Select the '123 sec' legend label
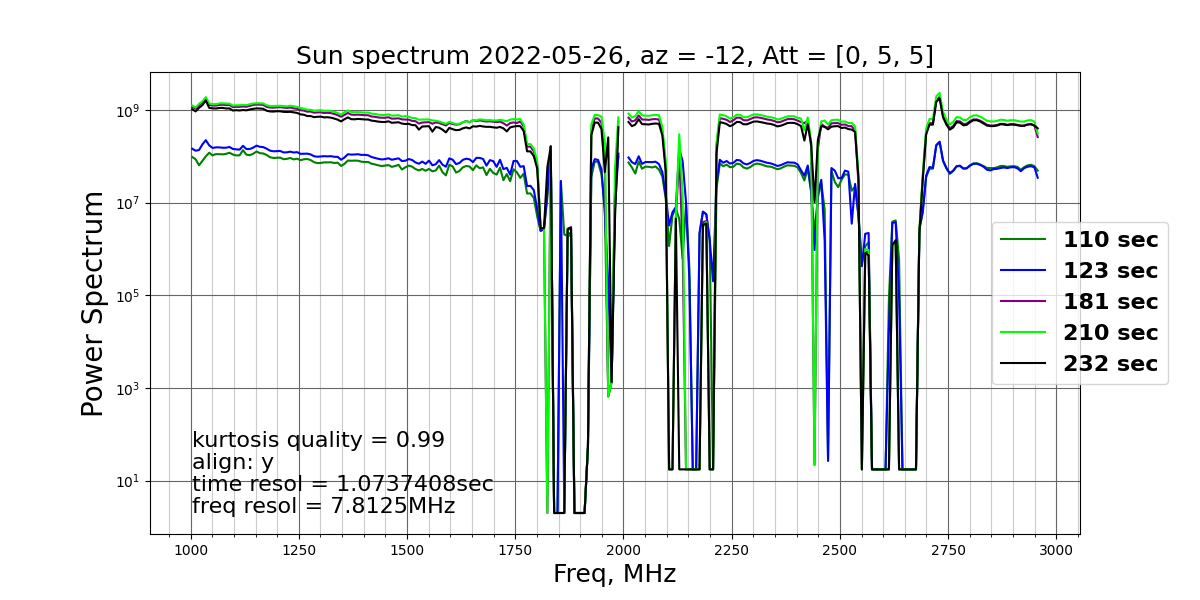The width and height of the screenshot is (1200, 600). pyautogui.click(x=1110, y=271)
